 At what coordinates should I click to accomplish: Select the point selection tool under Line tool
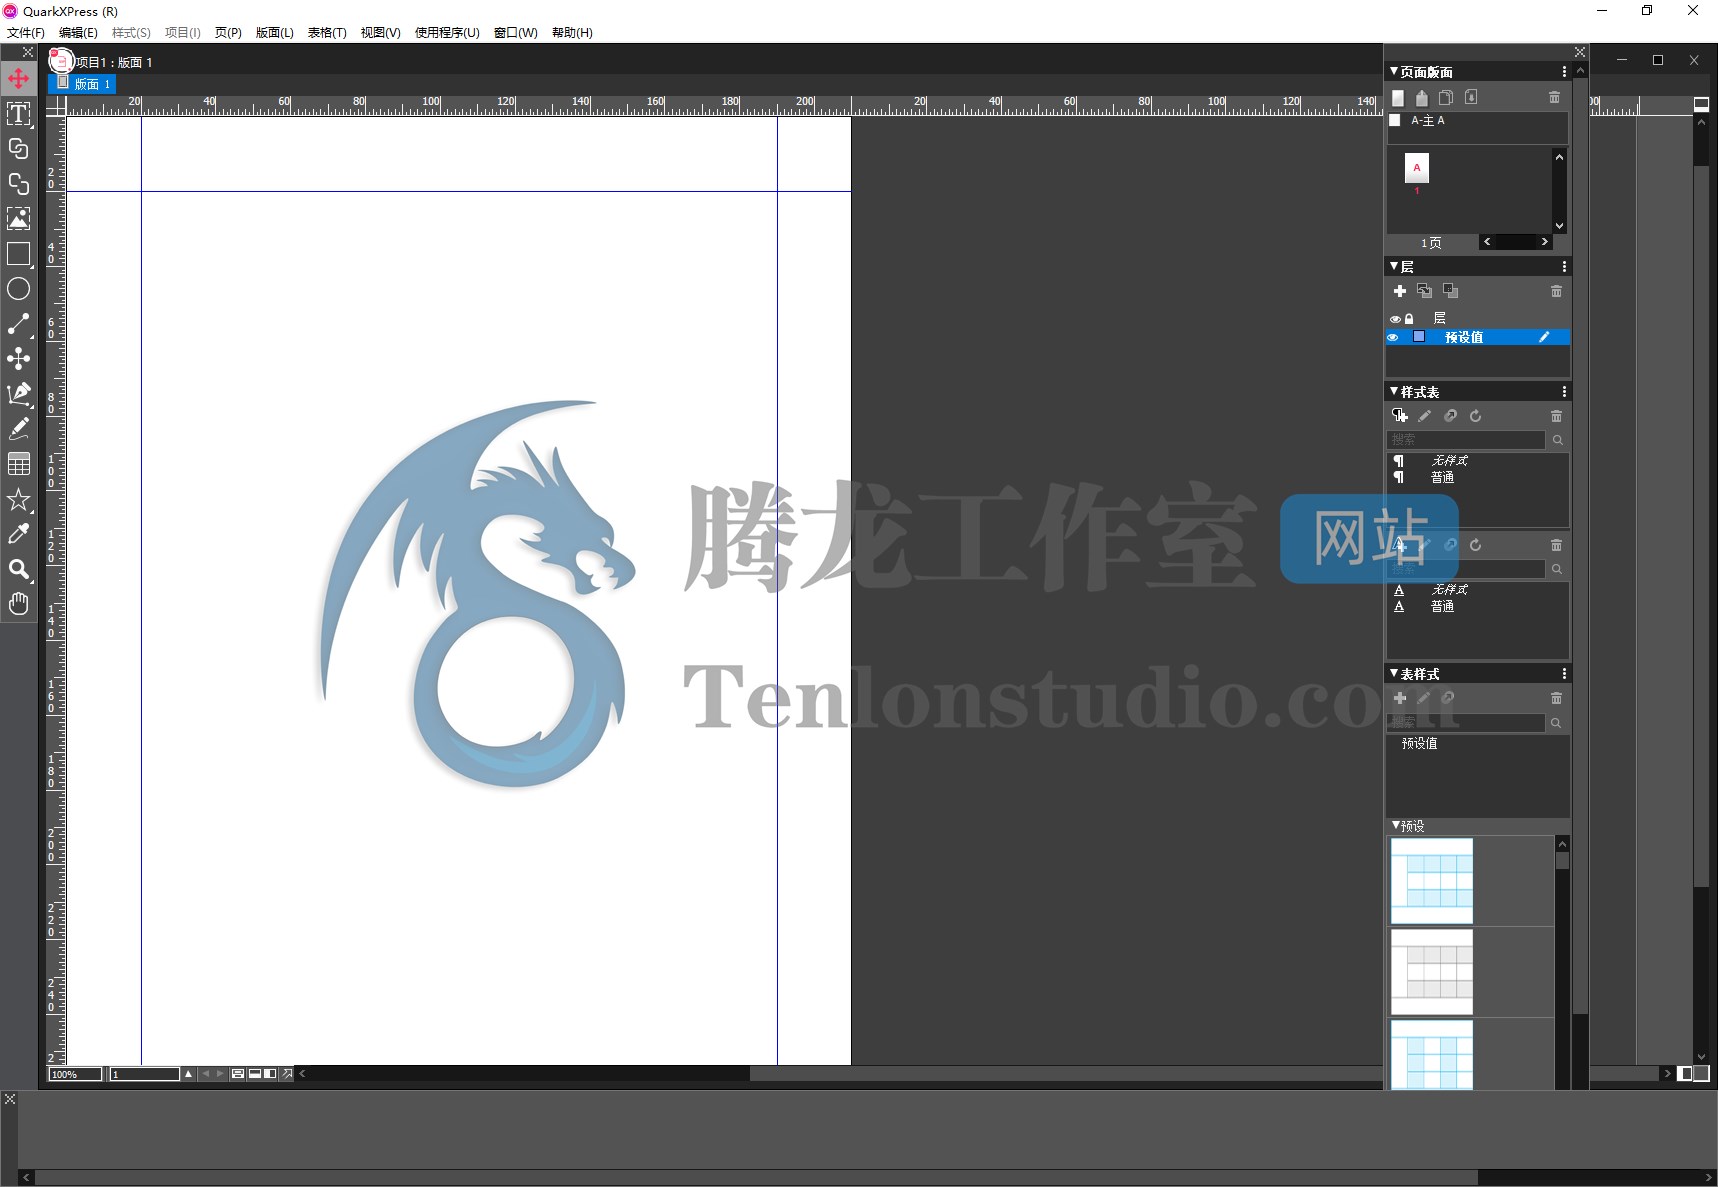[18, 359]
